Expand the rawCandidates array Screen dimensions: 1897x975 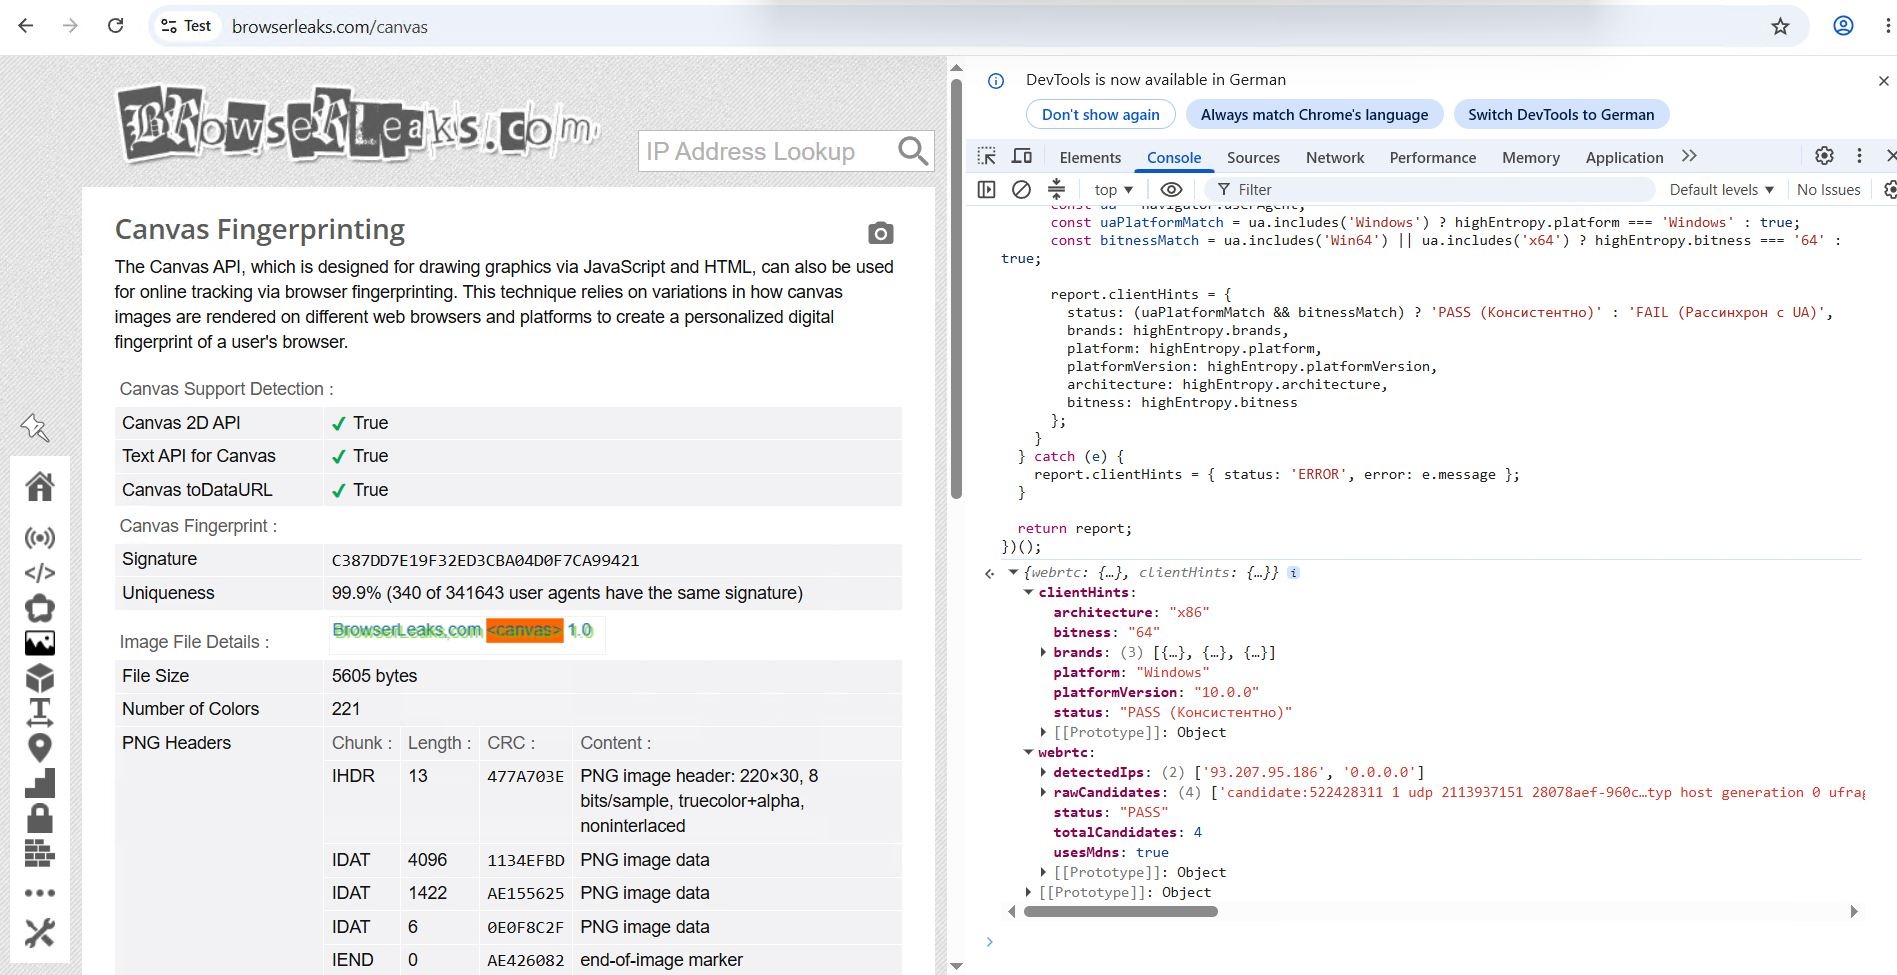(1043, 792)
